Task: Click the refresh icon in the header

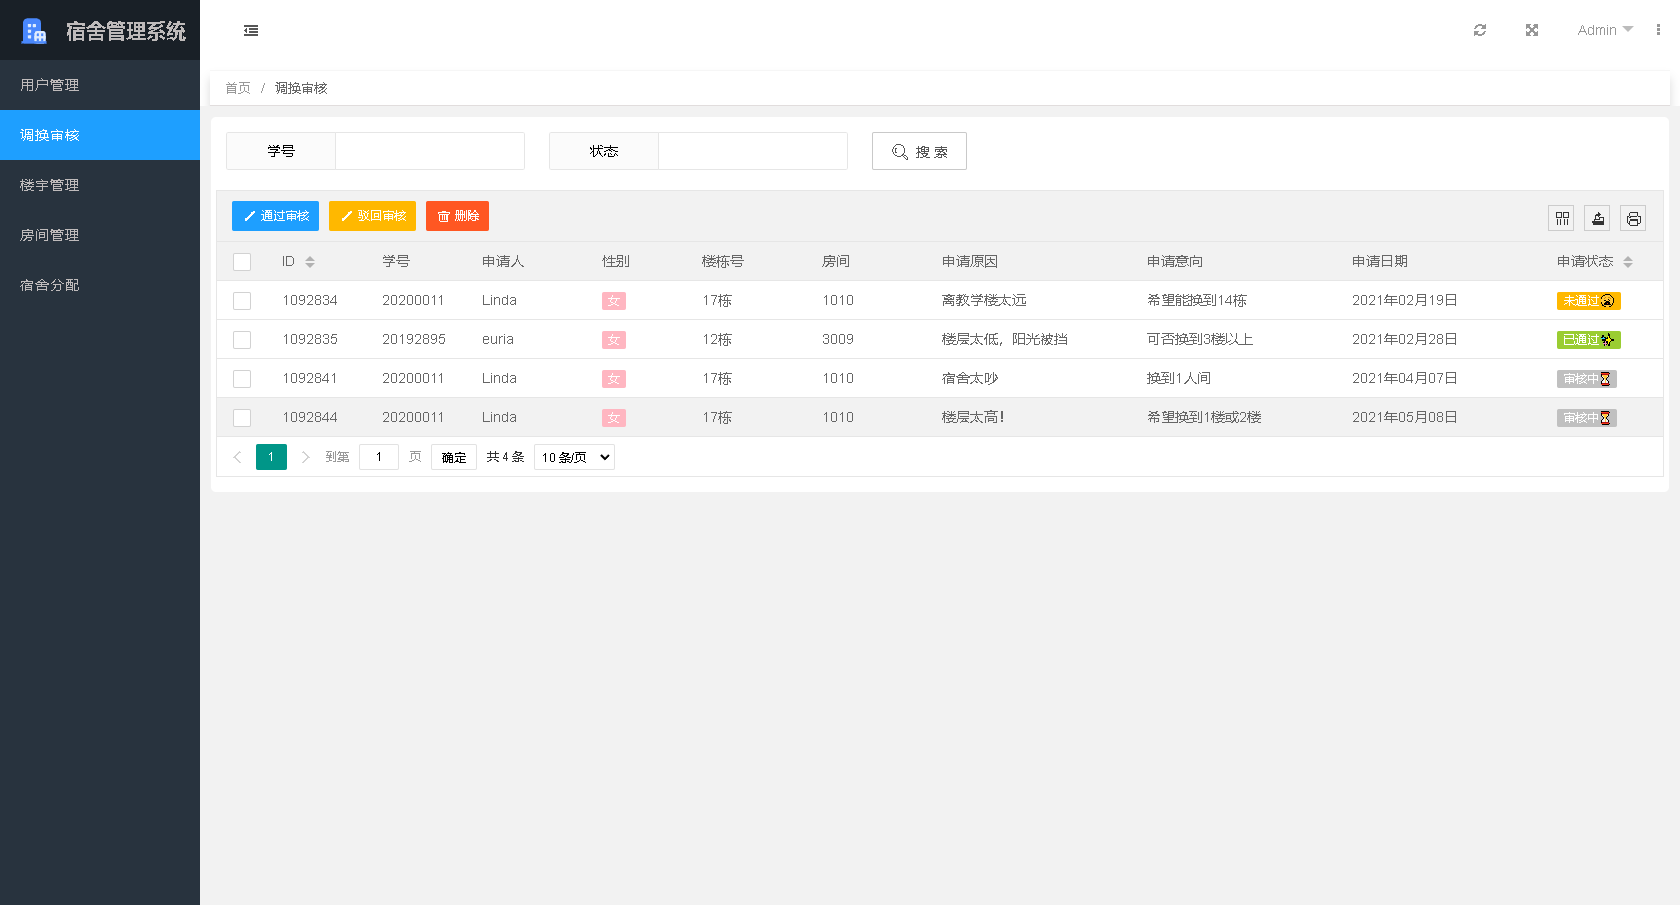Action: click(x=1480, y=30)
